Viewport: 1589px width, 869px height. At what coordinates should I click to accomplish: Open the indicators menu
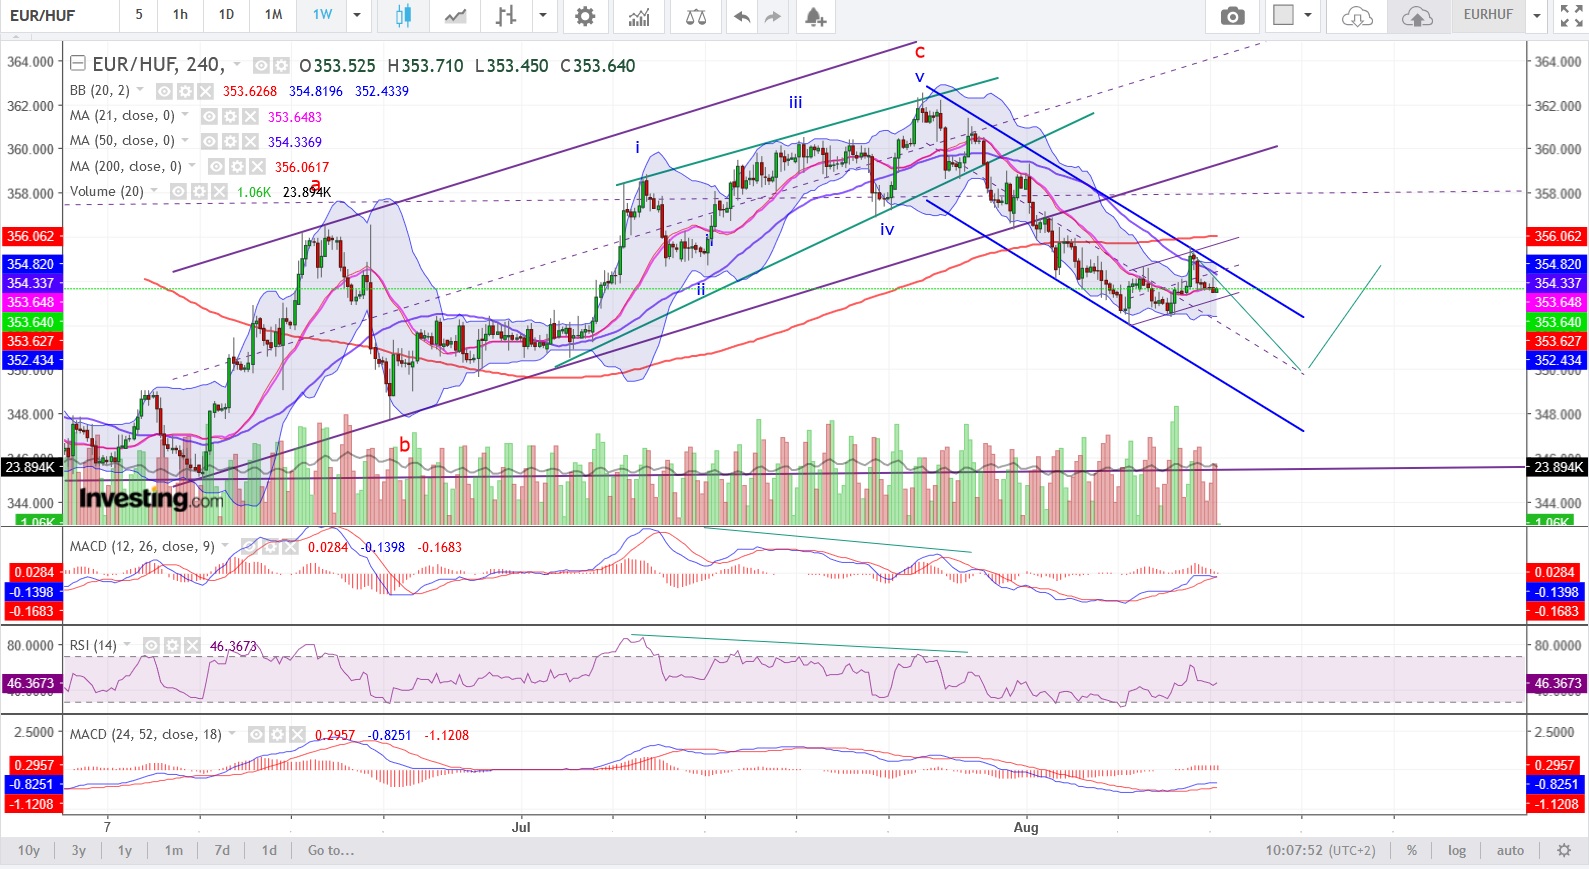638,16
